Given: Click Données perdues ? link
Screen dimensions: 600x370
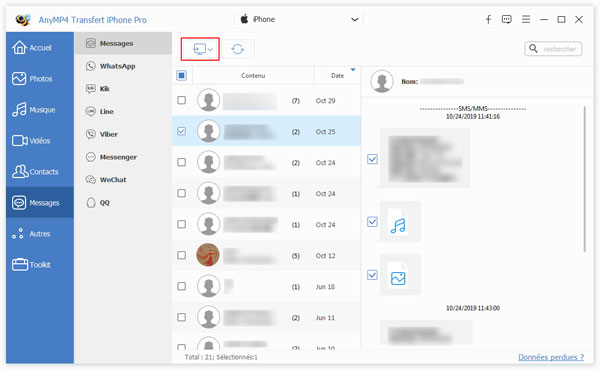Looking at the screenshot, I should (551, 357).
